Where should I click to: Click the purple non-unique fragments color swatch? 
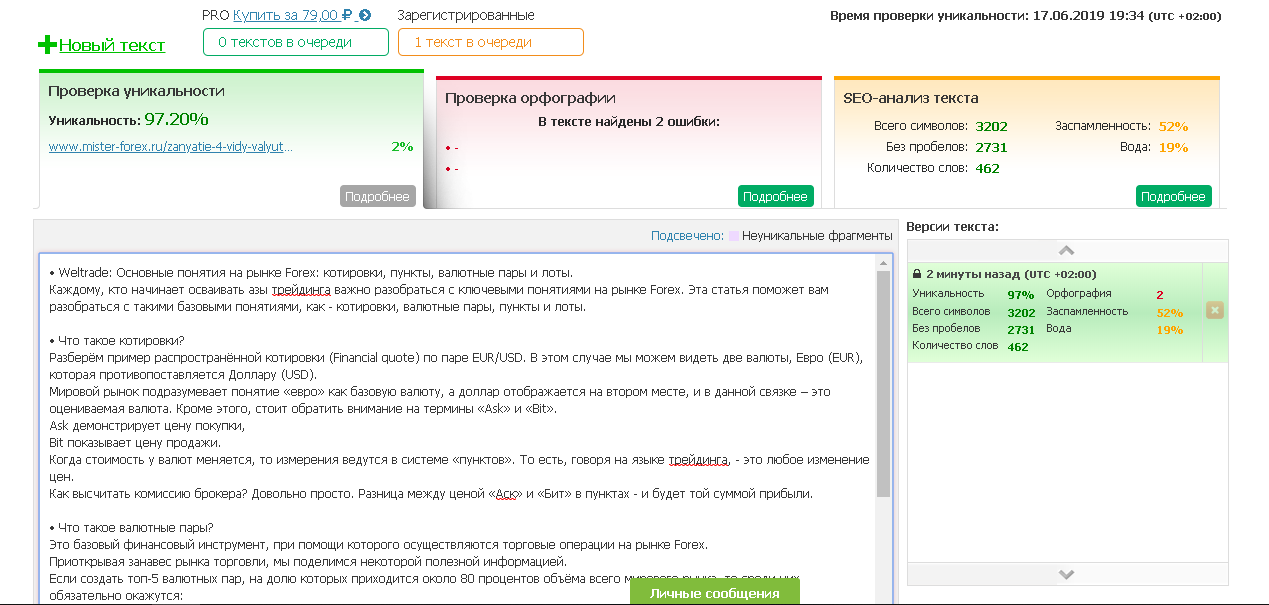(734, 236)
